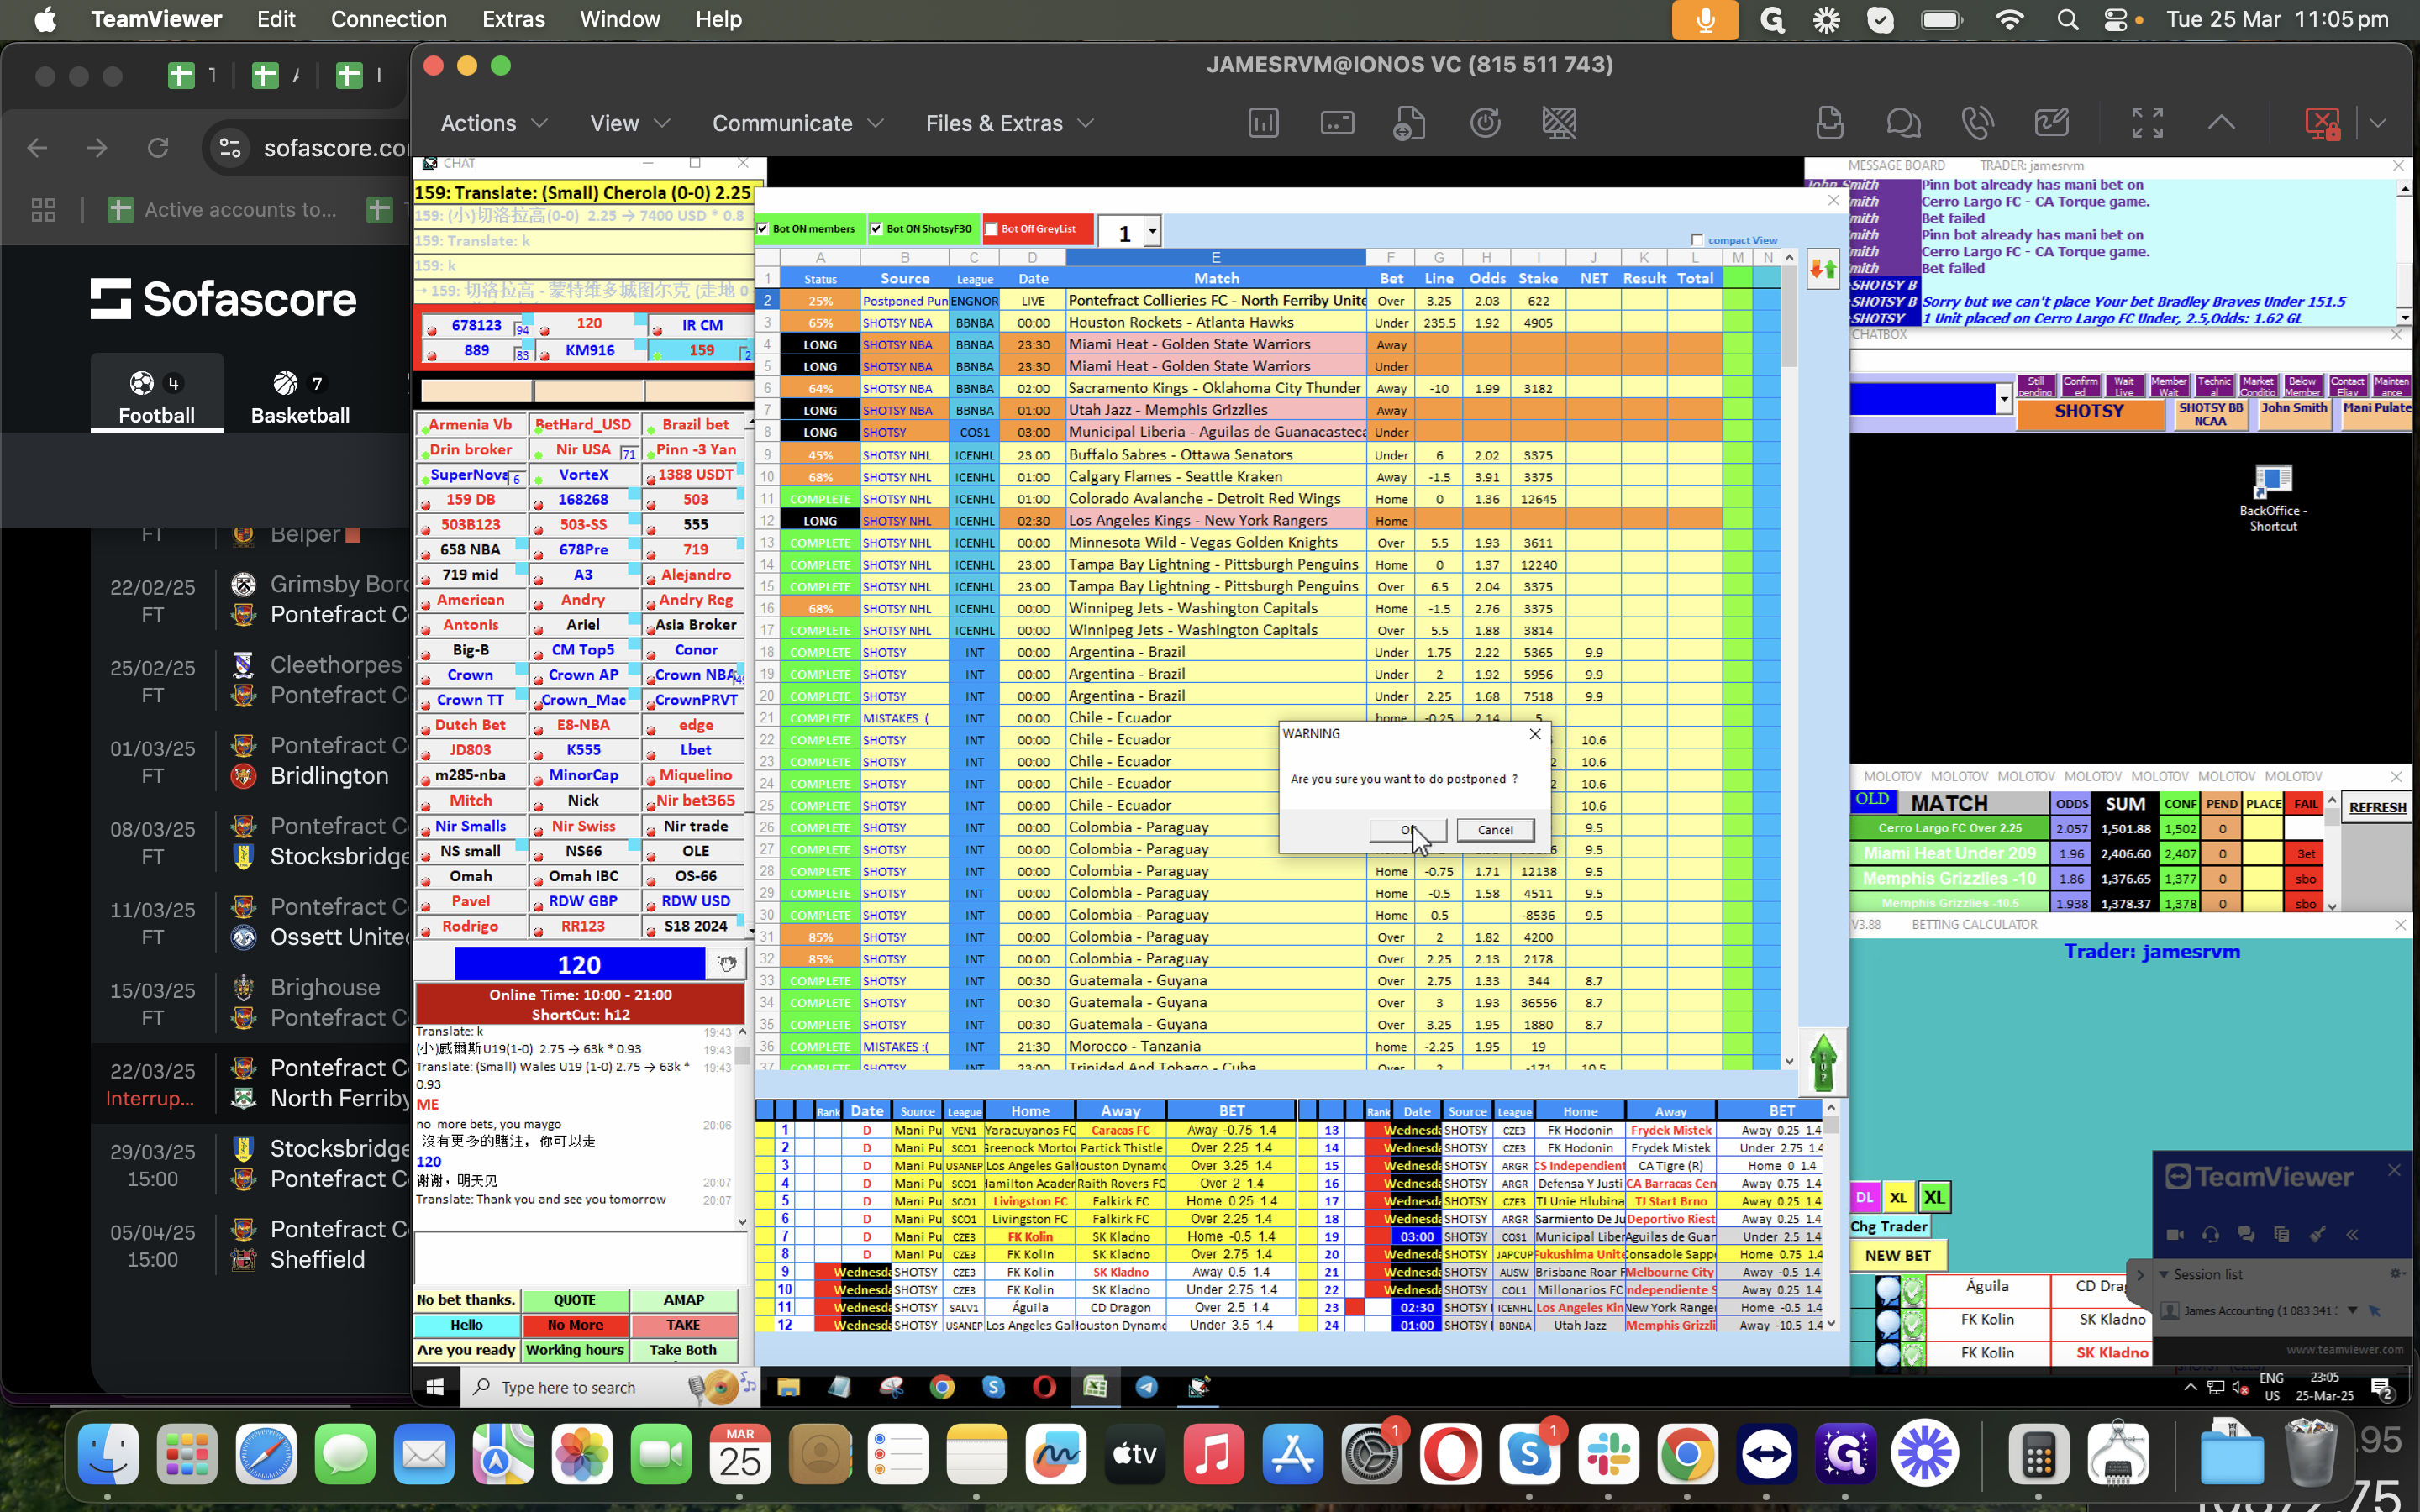
Task: Expand the Actions dropdown menu
Action: [x=494, y=123]
